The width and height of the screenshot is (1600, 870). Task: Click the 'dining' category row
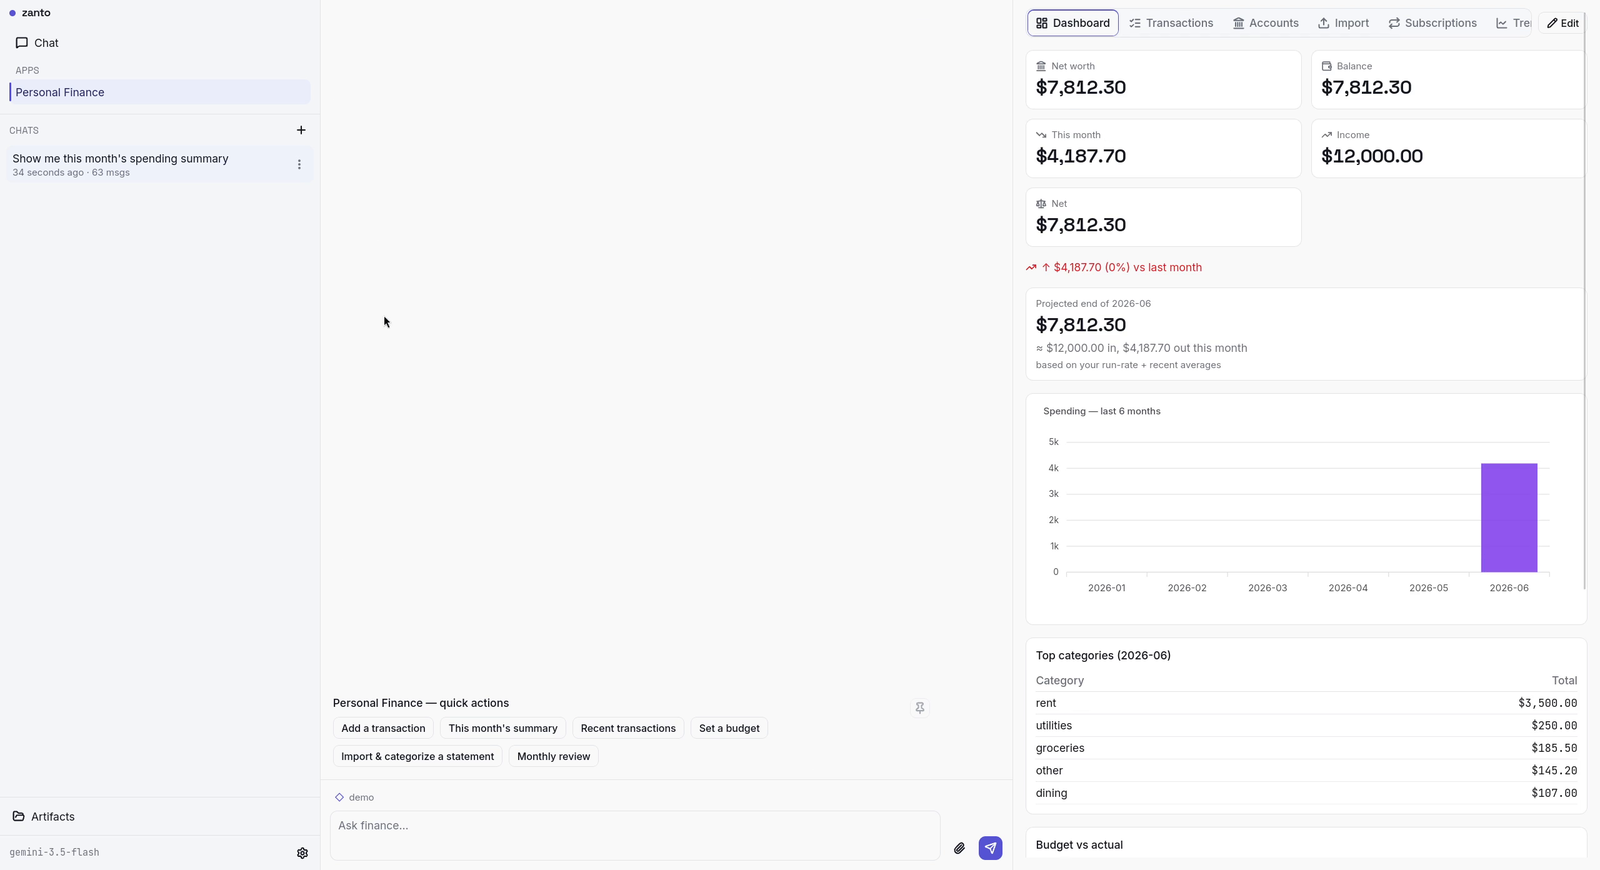pyautogui.click(x=1306, y=794)
